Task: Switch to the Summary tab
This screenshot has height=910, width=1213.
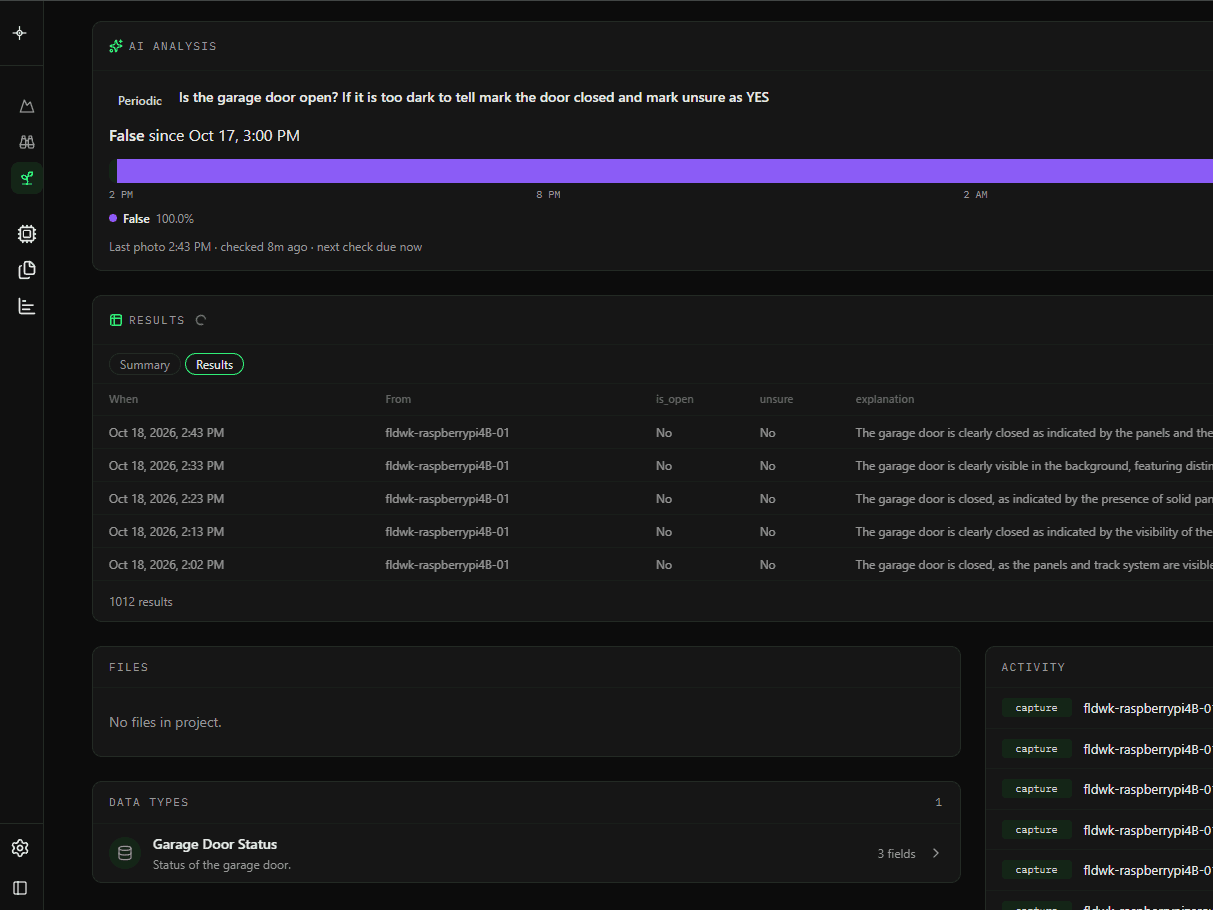Action: (x=145, y=365)
